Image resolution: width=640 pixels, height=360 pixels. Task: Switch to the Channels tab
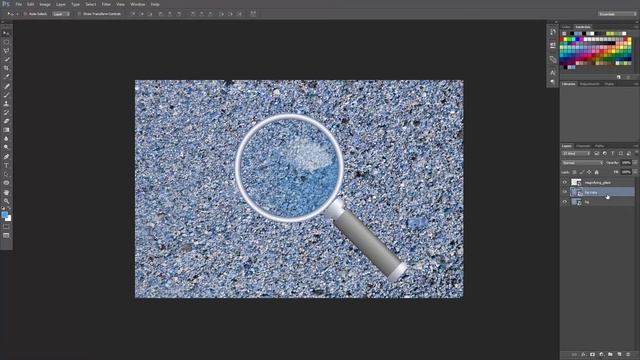tap(583, 146)
